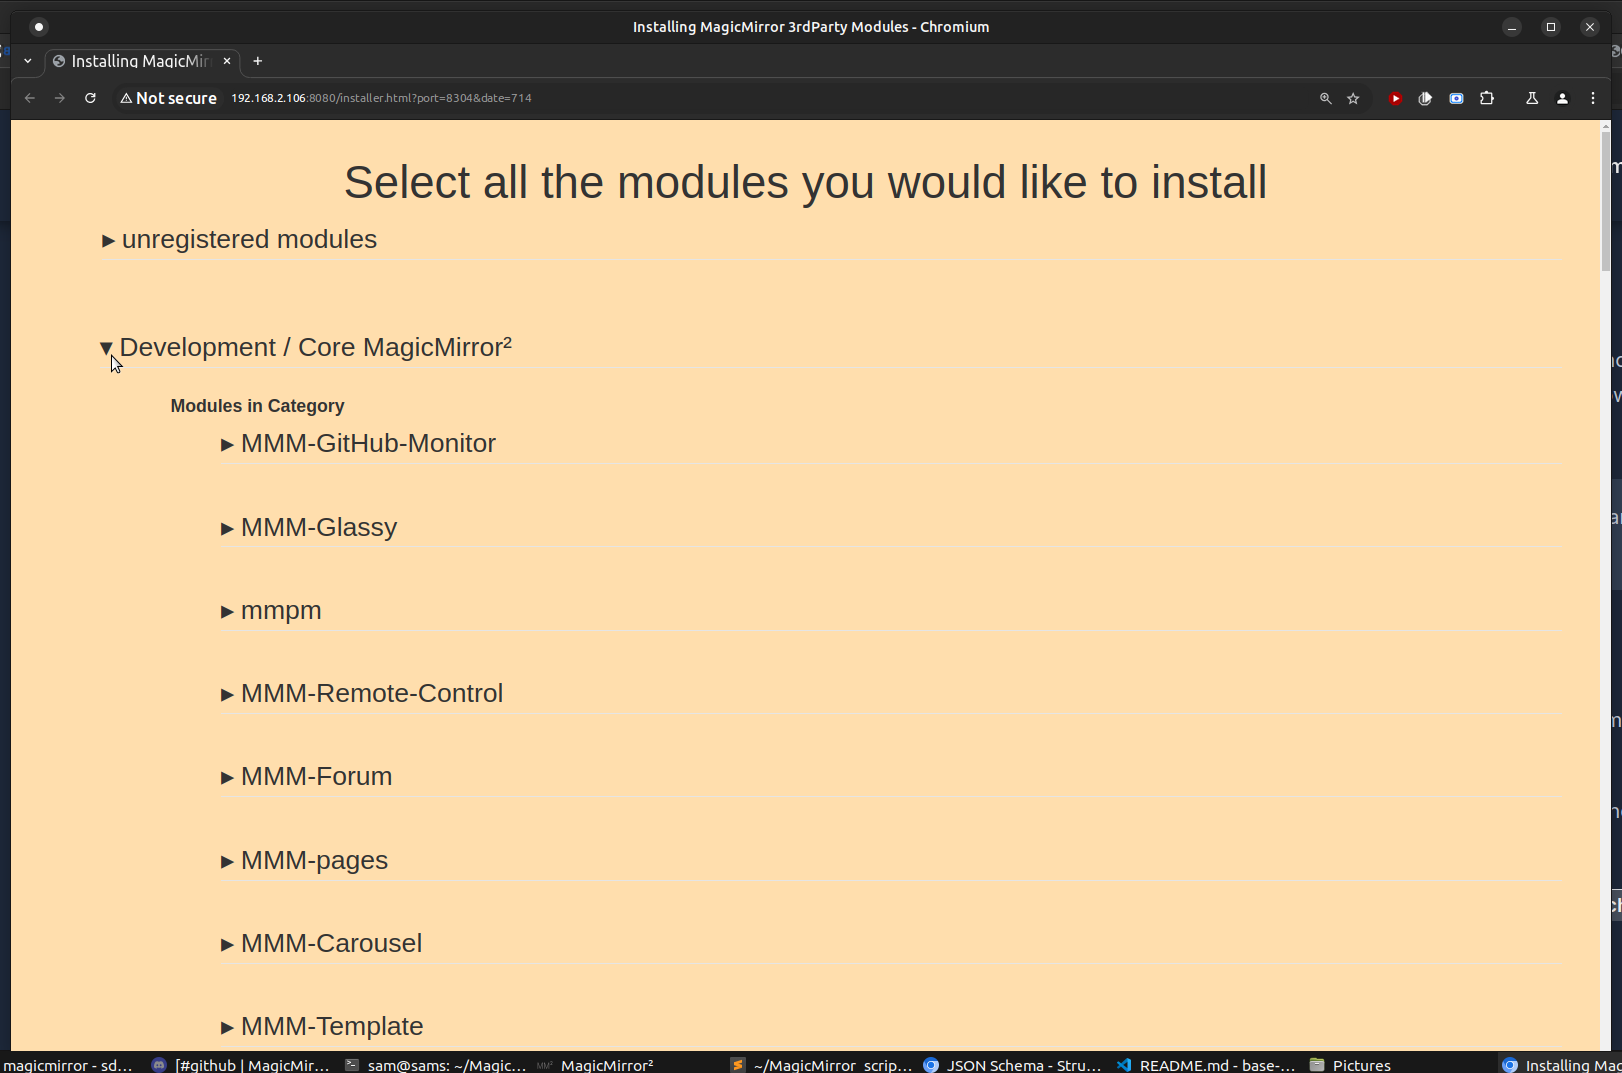Viewport: 1622px width, 1073px height.
Task: Open a new tab with plus button
Action: [x=257, y=61]
